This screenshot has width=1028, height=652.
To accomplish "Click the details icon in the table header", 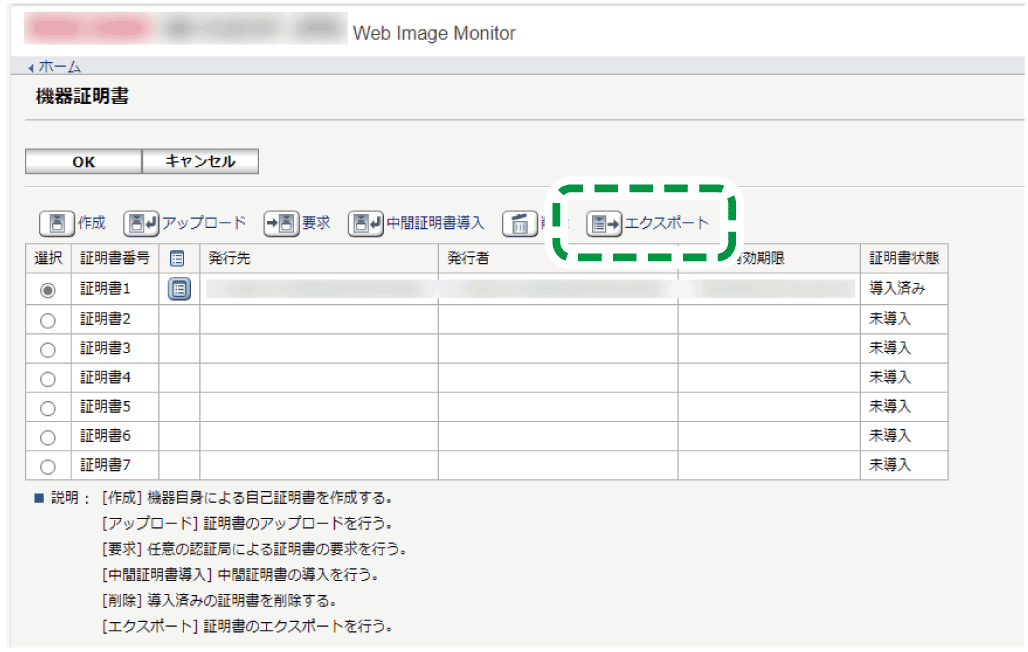I will coord(177,258).
